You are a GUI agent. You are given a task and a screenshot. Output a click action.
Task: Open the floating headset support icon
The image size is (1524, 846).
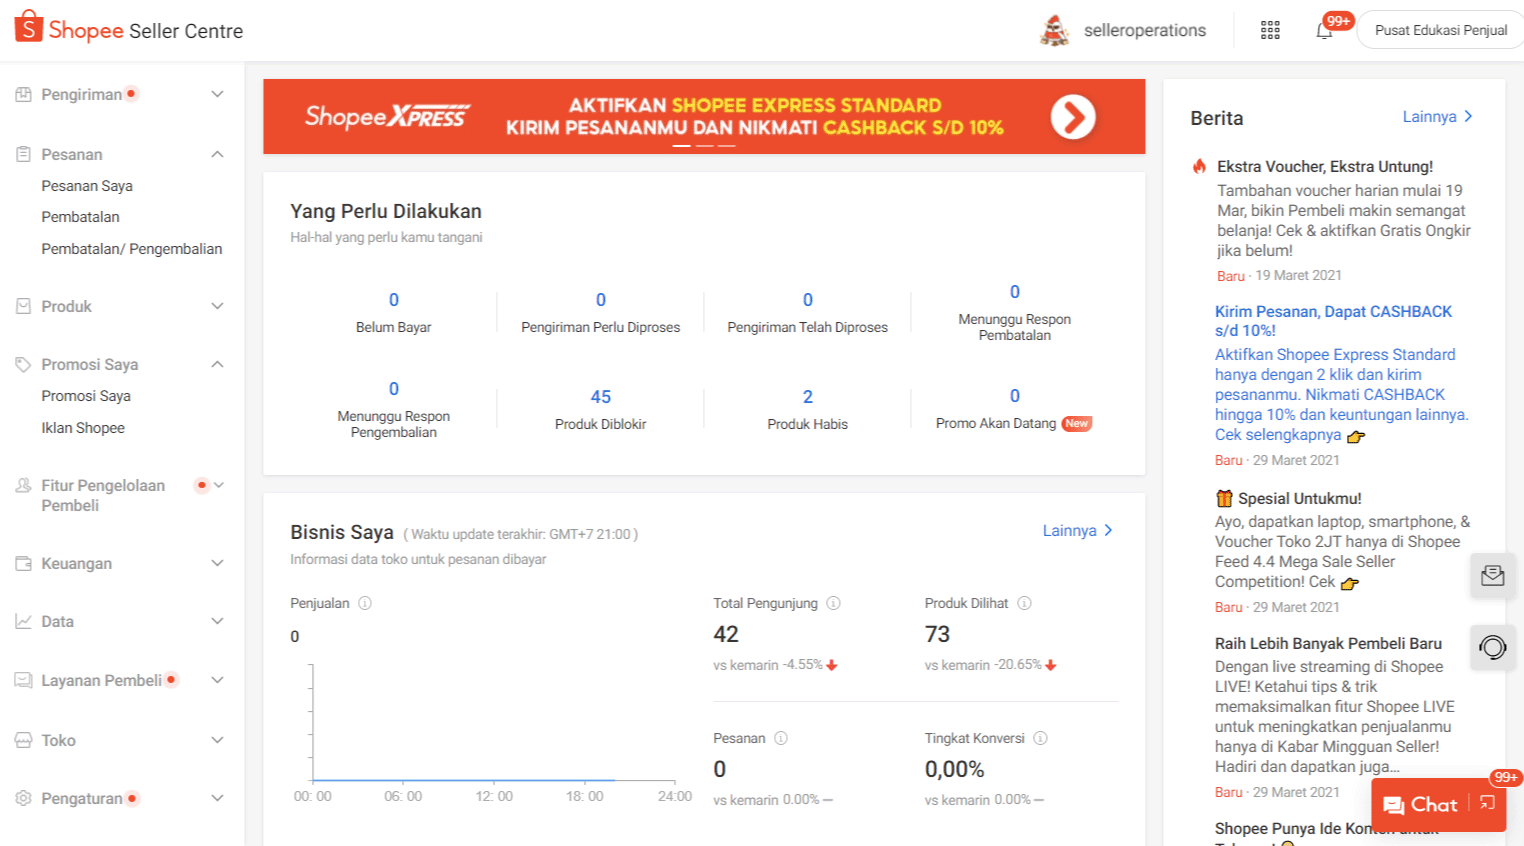1492,648
